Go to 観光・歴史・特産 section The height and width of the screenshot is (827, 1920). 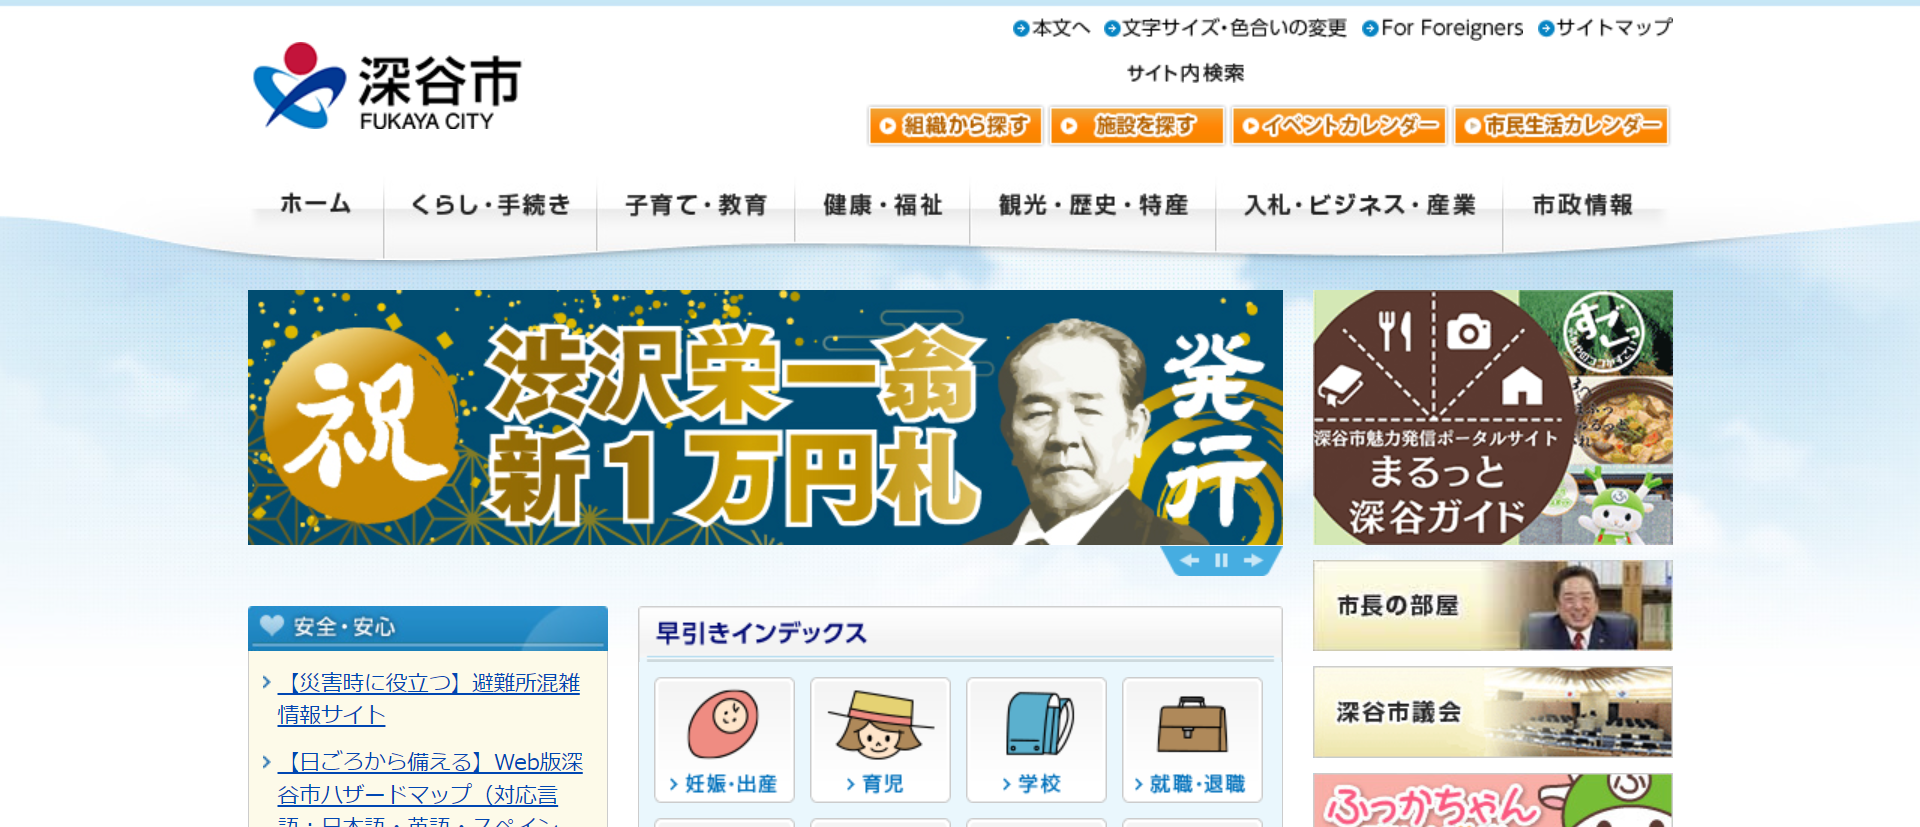click(x=1093, y=205)
